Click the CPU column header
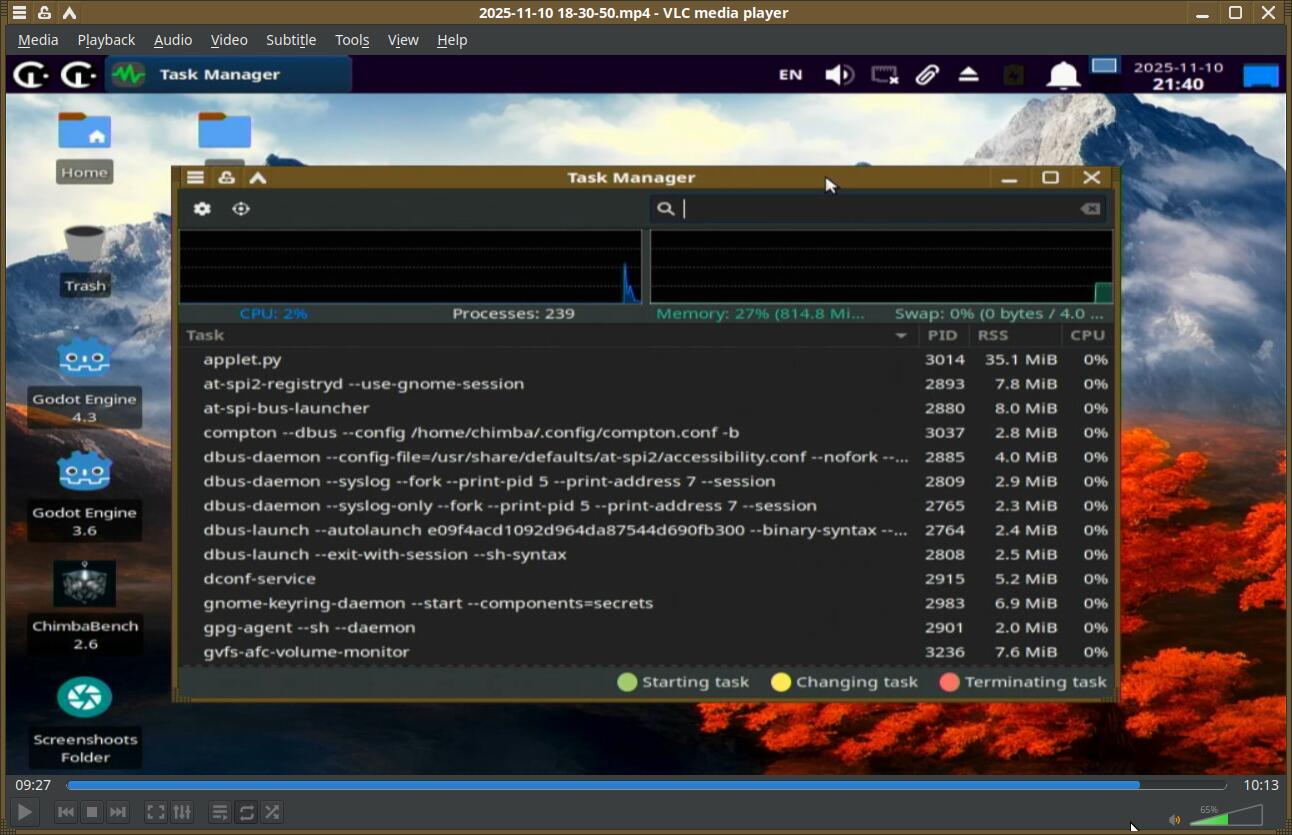The width and height of the screenshot is (1292, 835). point(1087,335)
